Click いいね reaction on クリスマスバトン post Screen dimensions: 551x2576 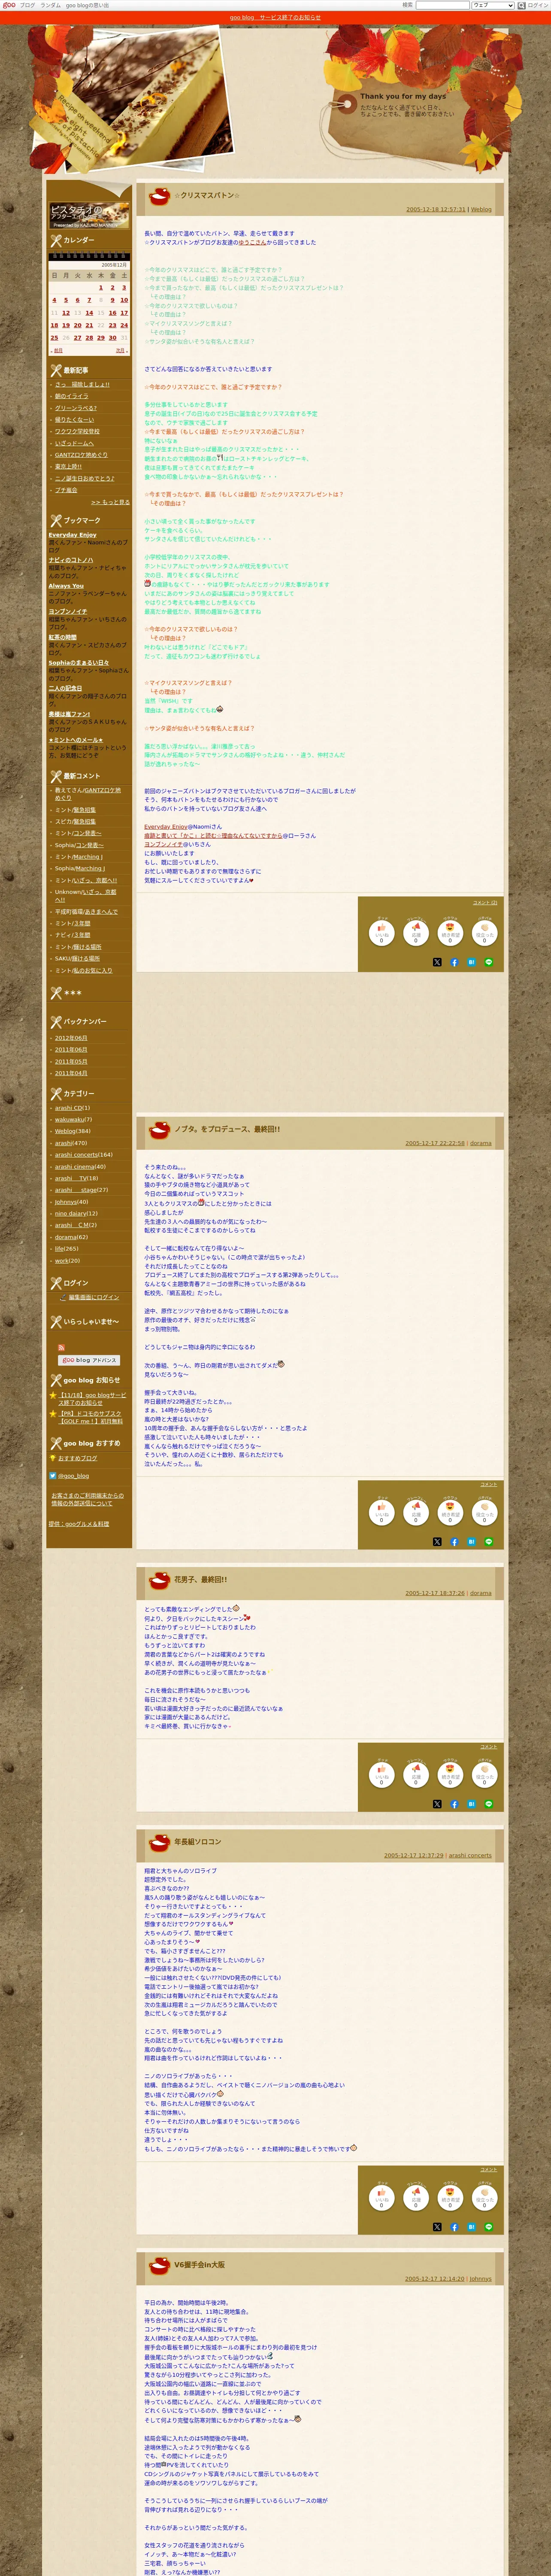tap(381, 932)
